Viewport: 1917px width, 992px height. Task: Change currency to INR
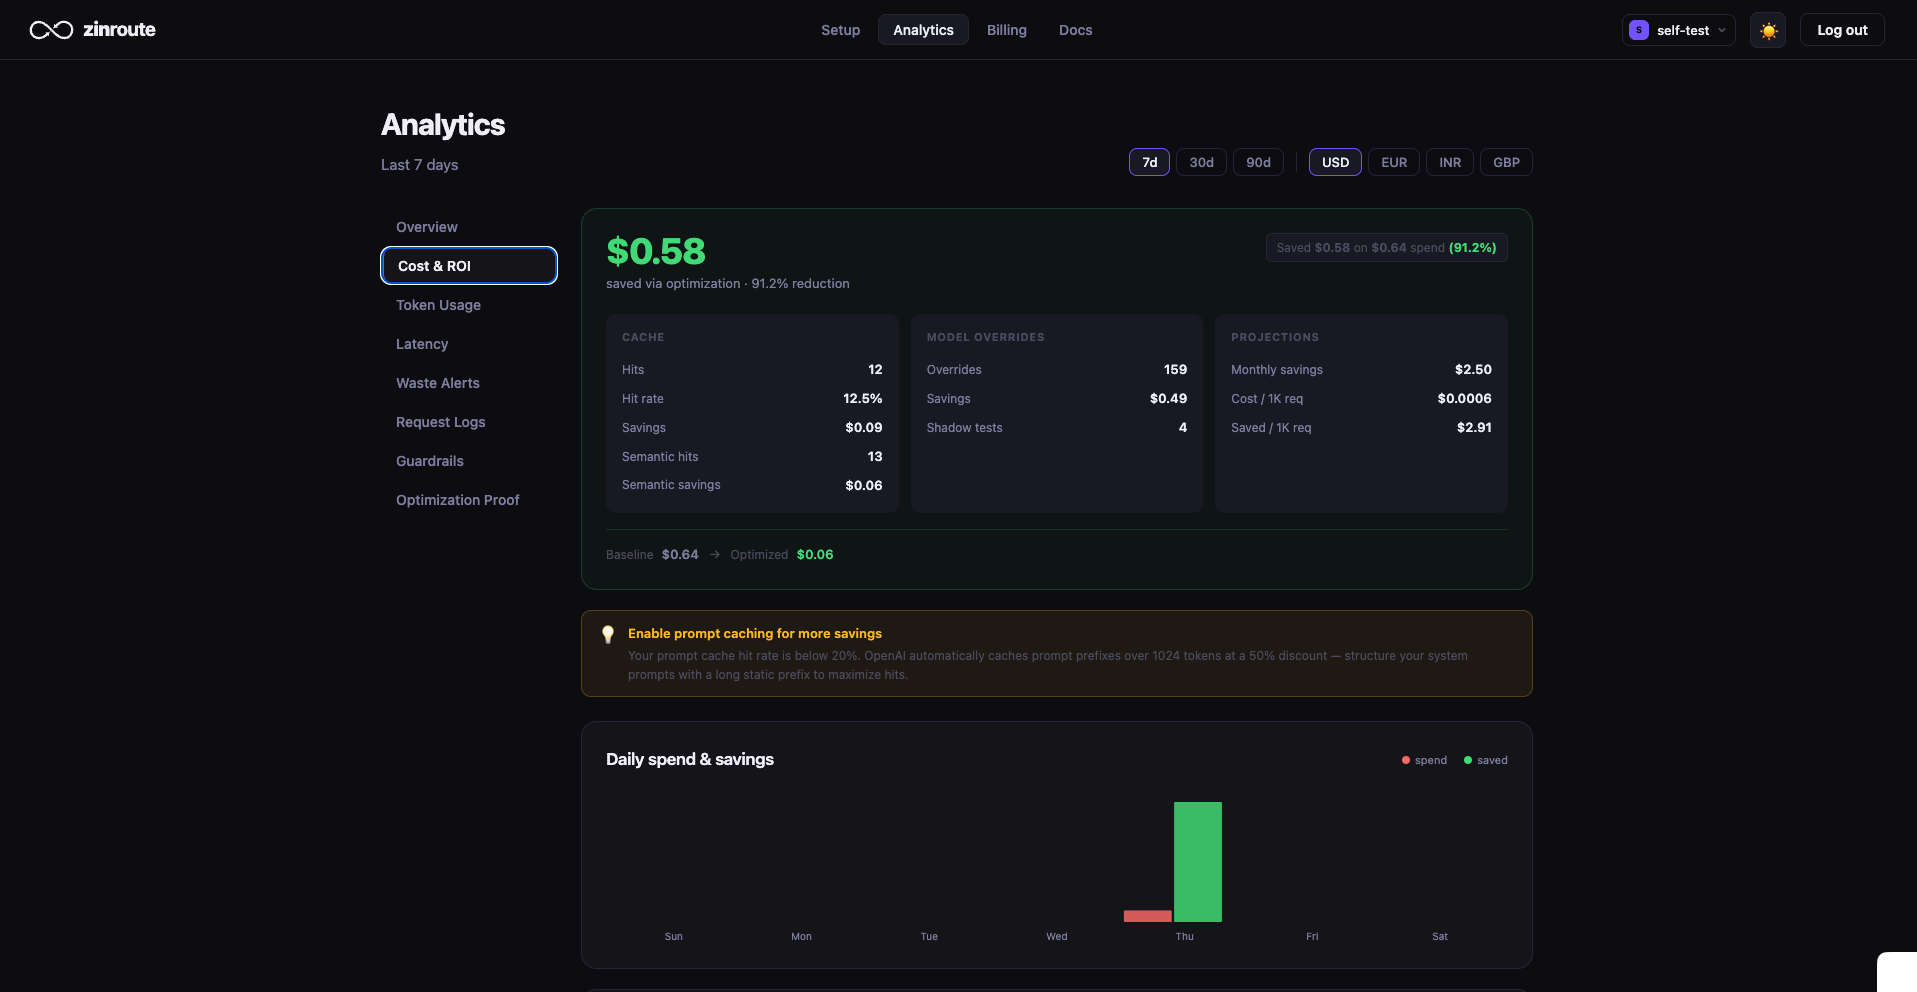click(1450, 162)
